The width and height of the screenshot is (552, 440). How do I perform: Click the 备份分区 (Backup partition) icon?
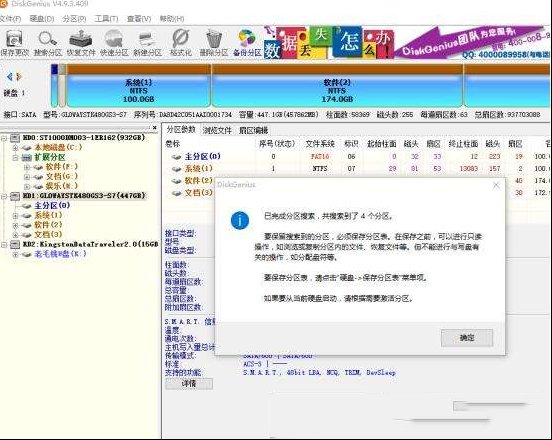tap(247, 43)
